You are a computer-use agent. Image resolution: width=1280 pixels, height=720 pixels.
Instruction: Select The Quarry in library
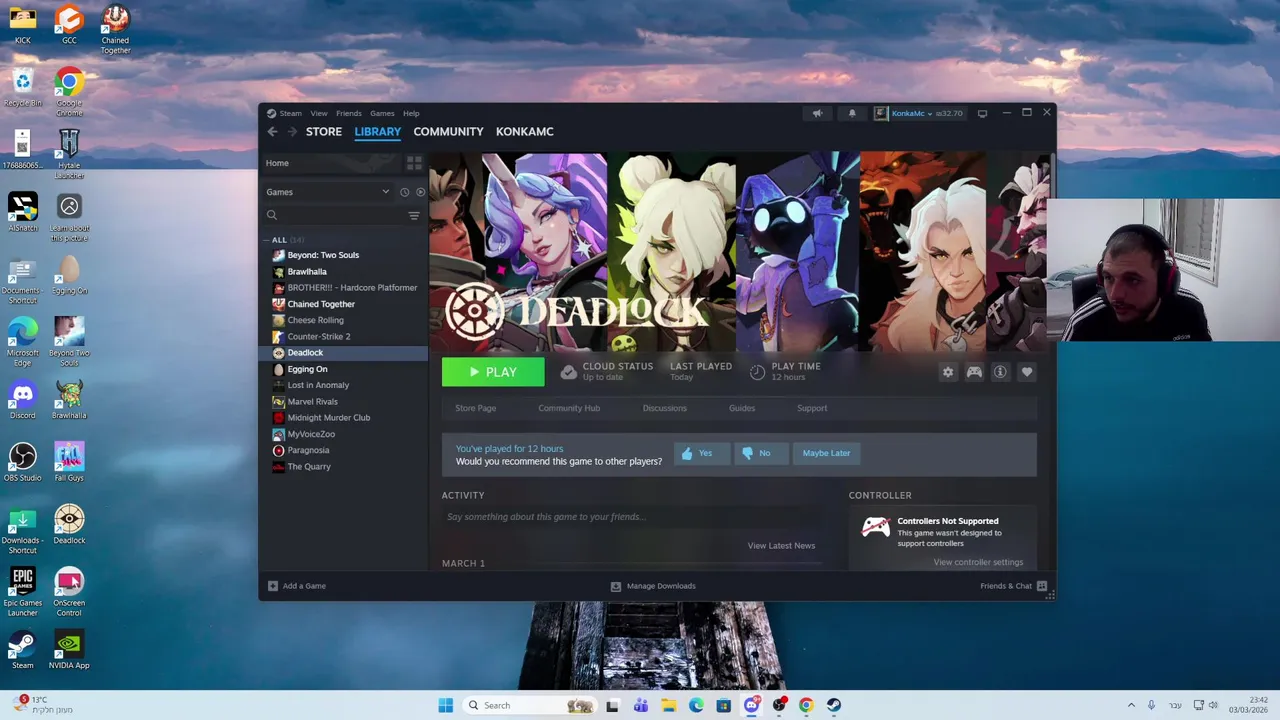tap(308, 467)
